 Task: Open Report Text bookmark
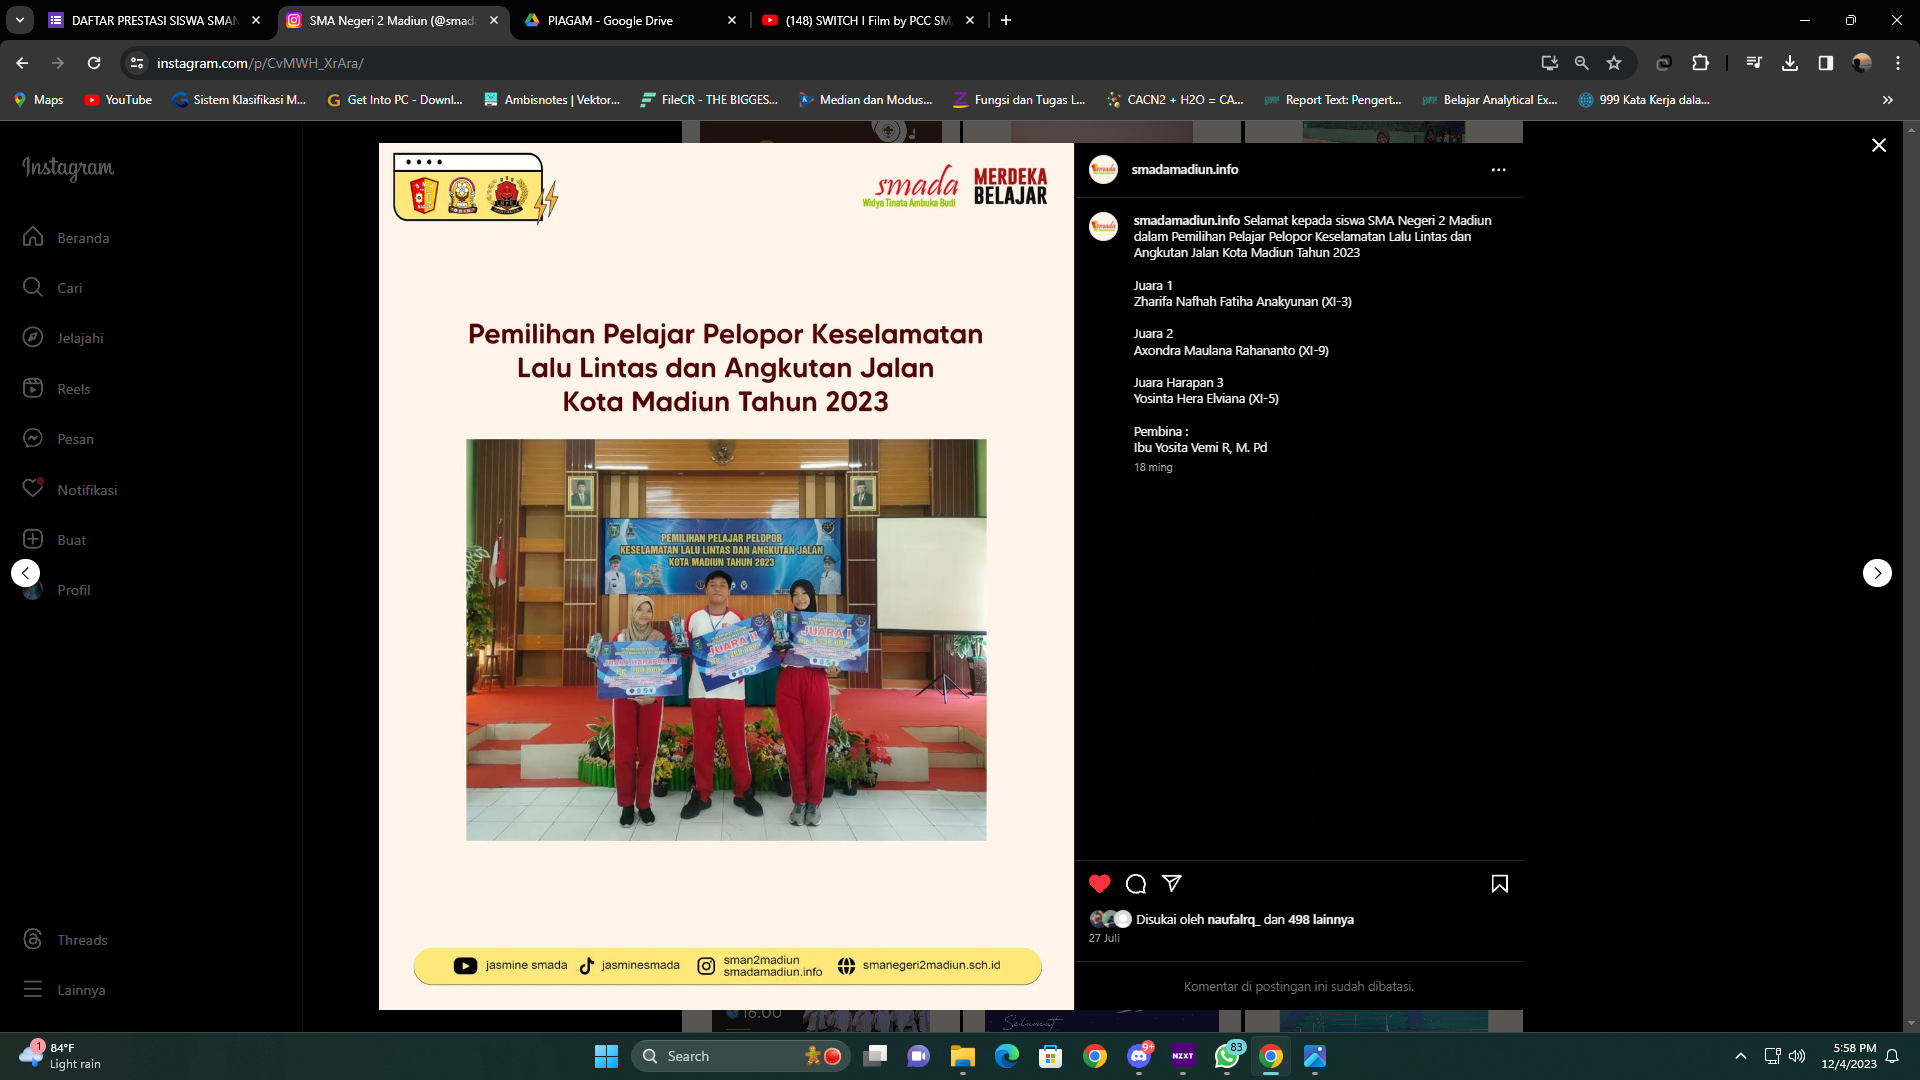click(x=1333, y=100)
